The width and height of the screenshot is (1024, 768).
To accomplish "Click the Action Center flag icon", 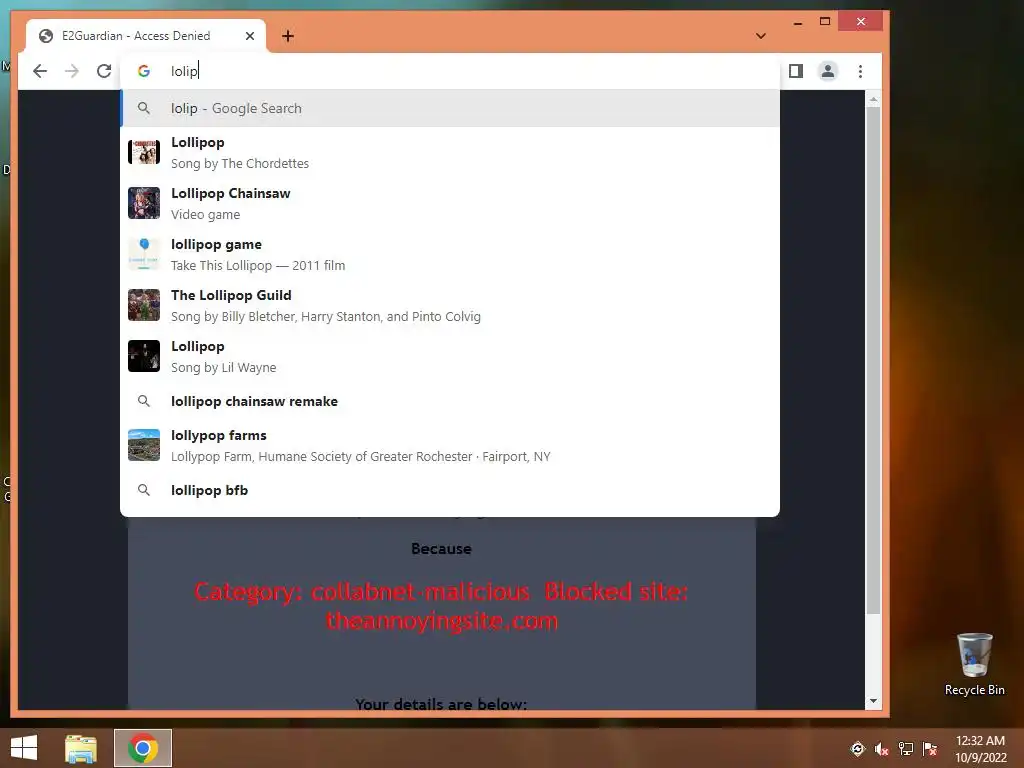I will coord(930,749).
